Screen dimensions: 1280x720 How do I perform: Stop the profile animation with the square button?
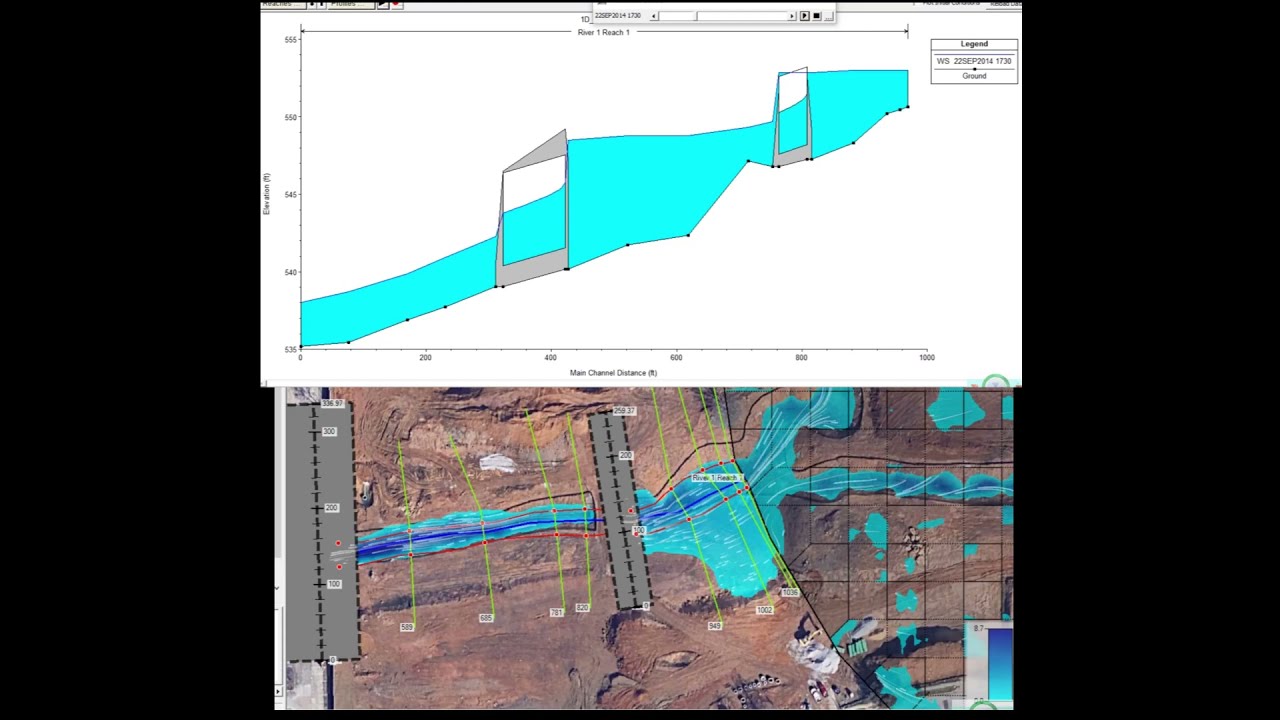pyautogui.click(x=816, y=16)
